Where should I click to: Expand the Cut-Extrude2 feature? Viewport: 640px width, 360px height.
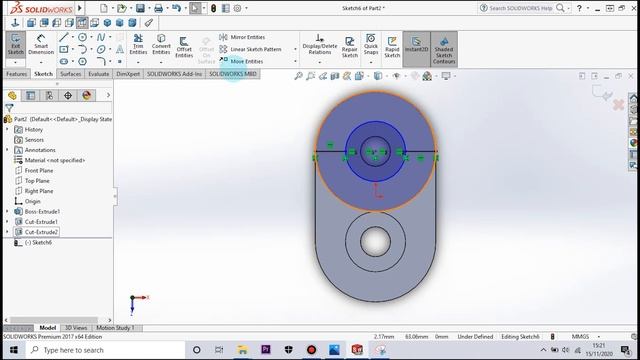7,232
